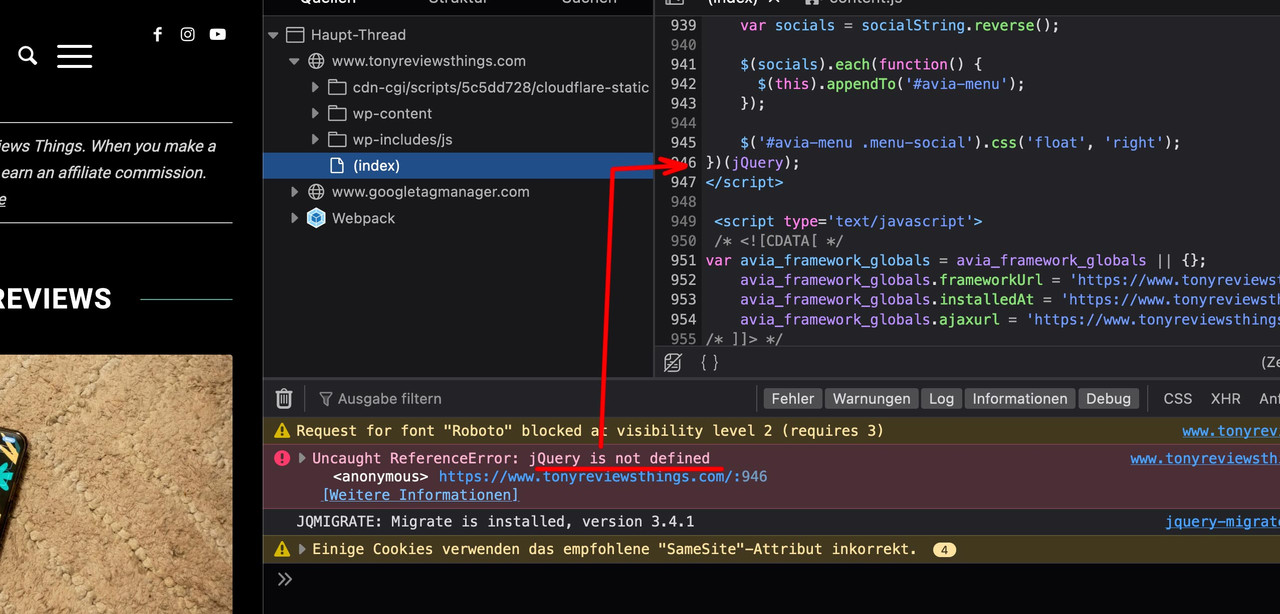Image resolution: width=1280 pixels, height=614 pixels.
Task: Visit the Instagram social icon
Action: pos(187,34)
